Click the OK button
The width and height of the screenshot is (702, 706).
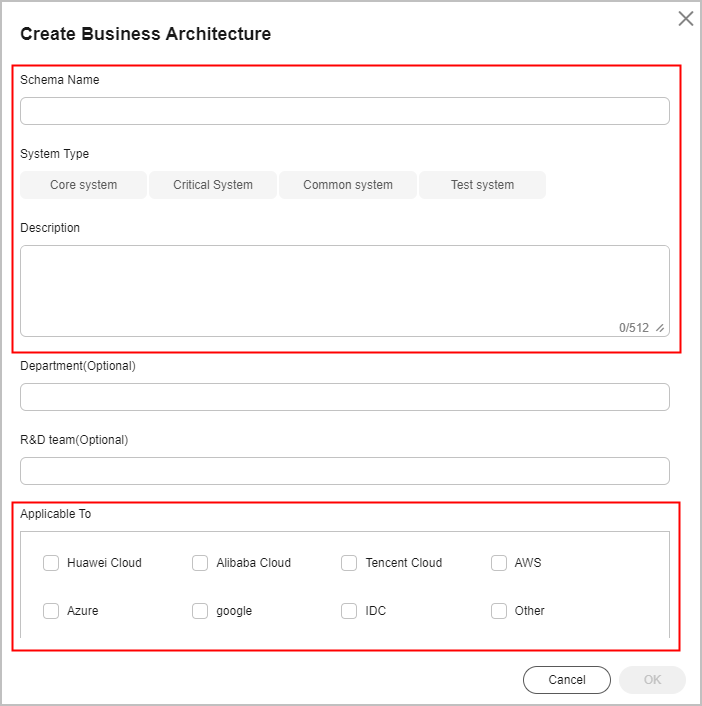coord(652,680)
